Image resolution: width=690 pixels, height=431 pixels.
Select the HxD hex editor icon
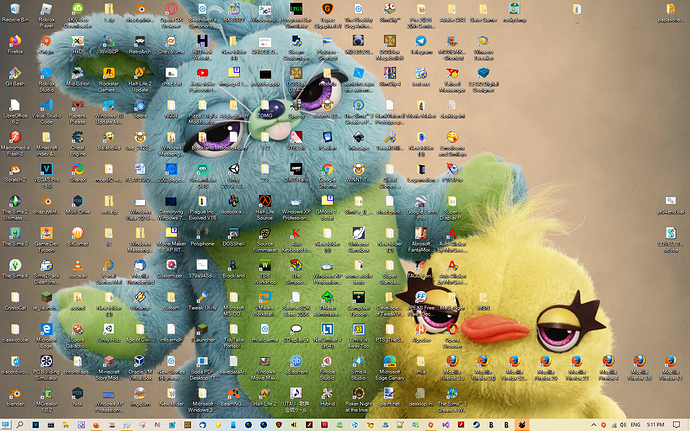(x=77, y=45)
